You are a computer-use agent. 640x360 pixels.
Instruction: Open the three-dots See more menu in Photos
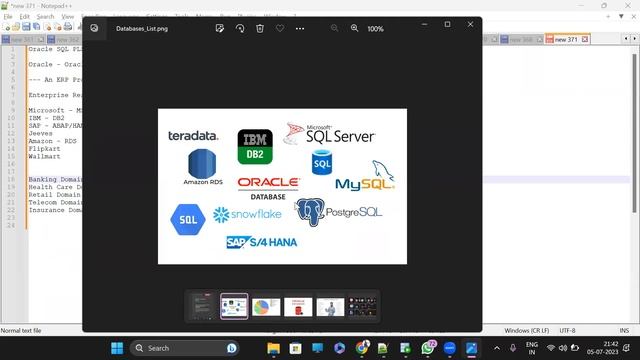pos(300,29)
